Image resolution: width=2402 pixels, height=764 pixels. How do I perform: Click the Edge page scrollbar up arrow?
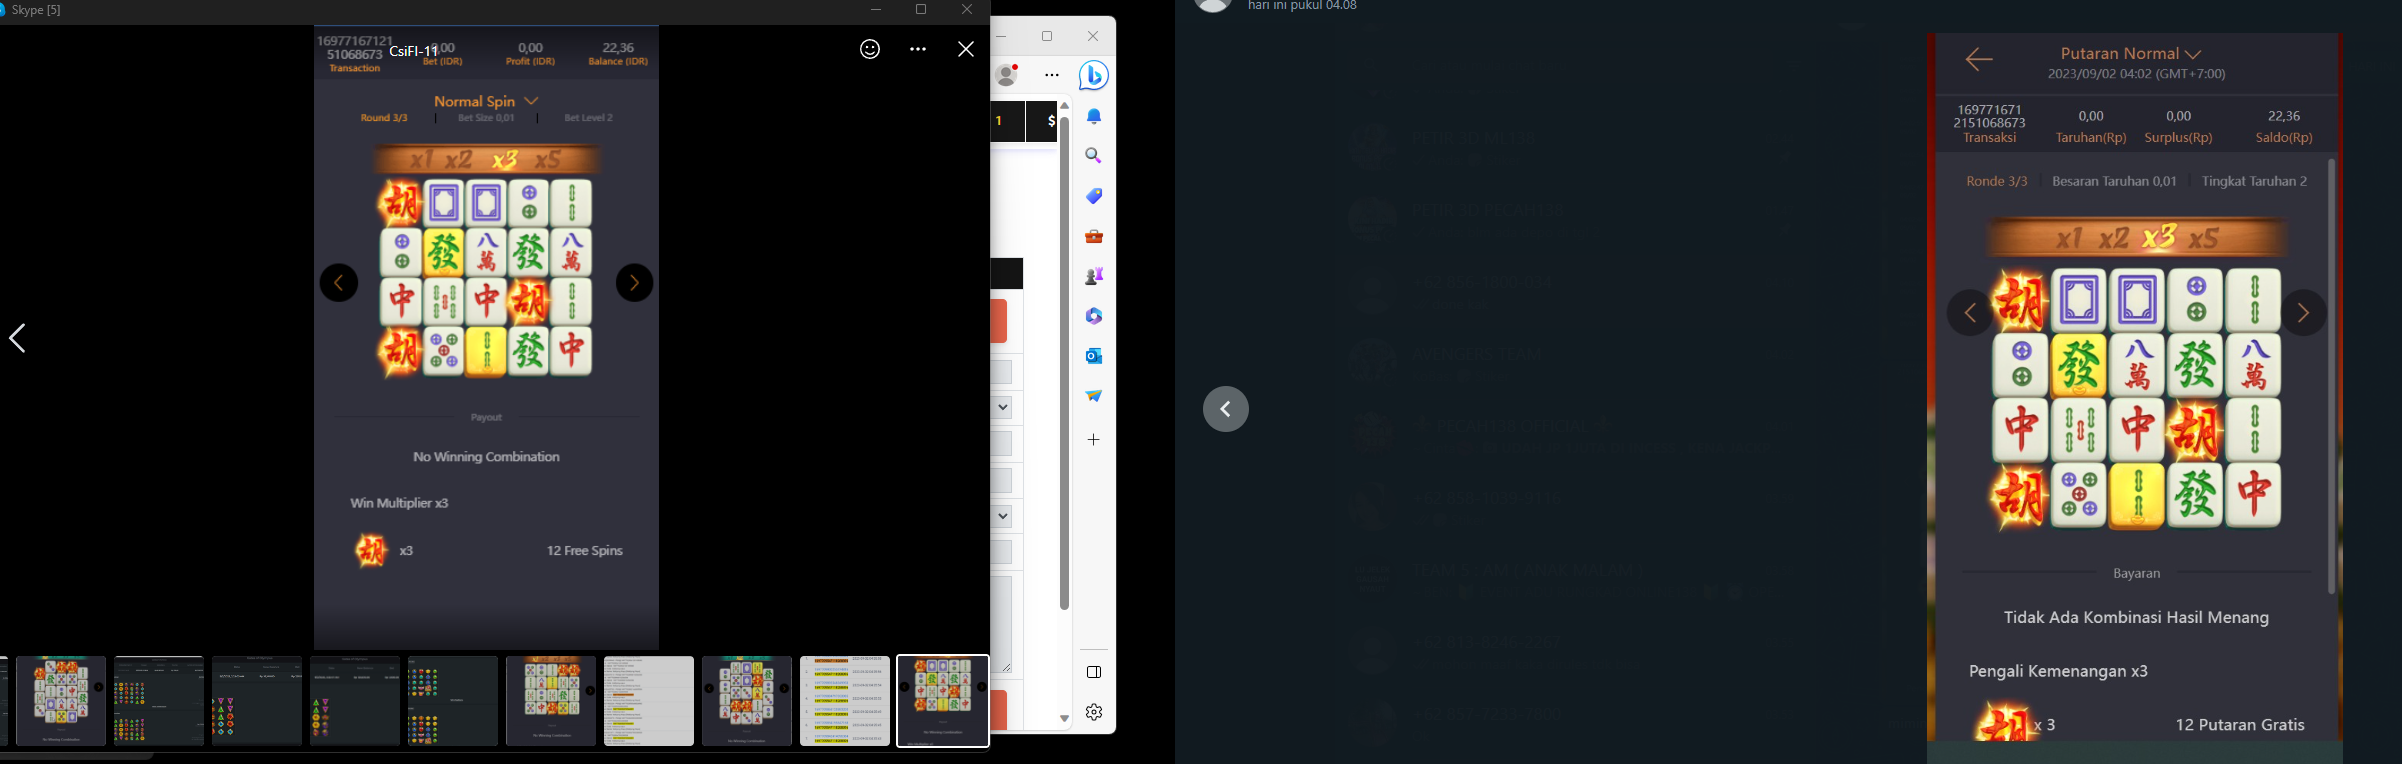pos(1064,106)
